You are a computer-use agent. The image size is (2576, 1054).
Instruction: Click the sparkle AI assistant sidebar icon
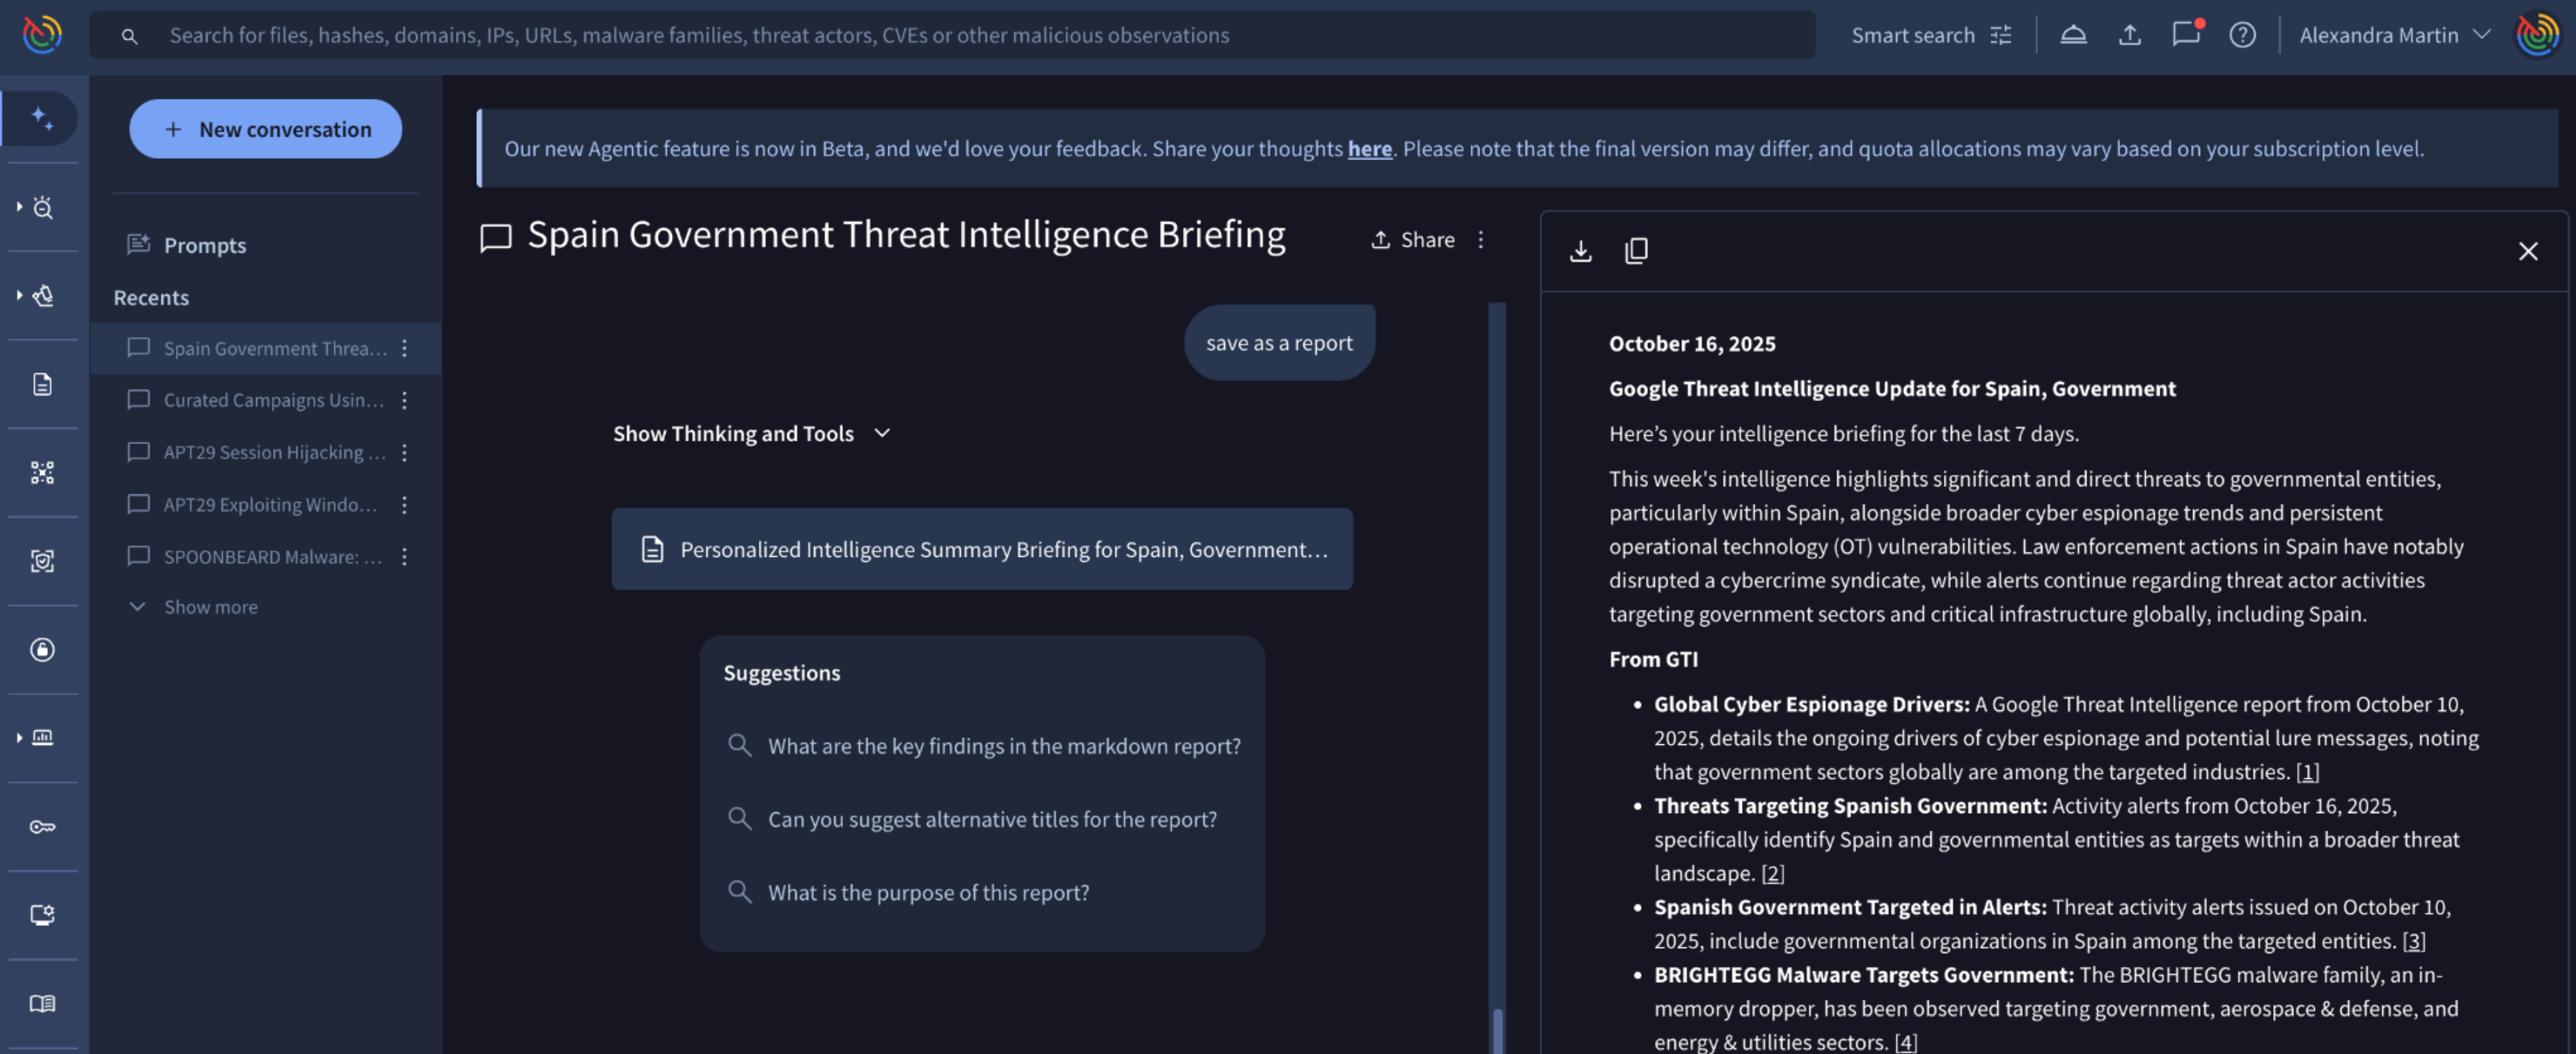pyautogui.click(x=42, y=119)
